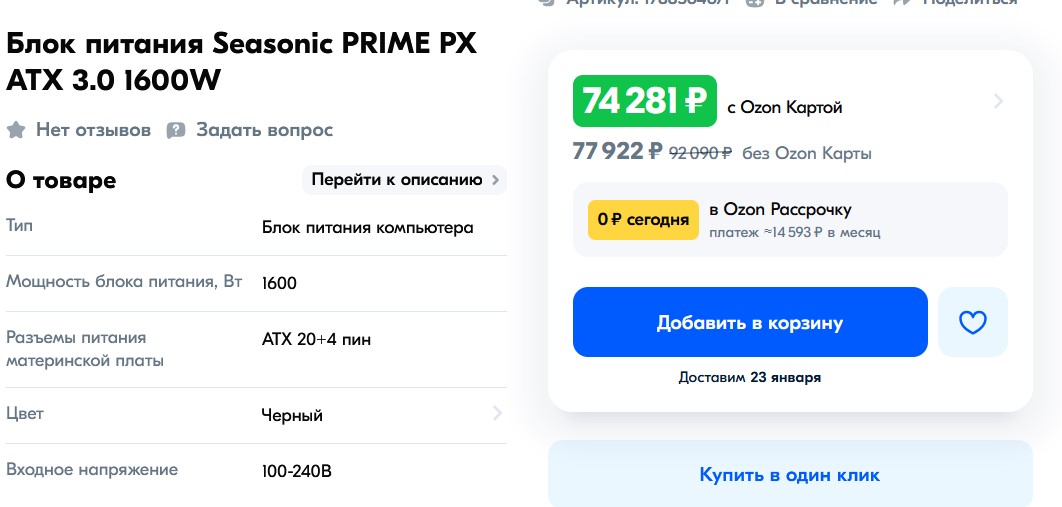Select the Черный color value
The width and height of the screenshot is (1062, 507).
pyautogui.click(x=292, y=416)
